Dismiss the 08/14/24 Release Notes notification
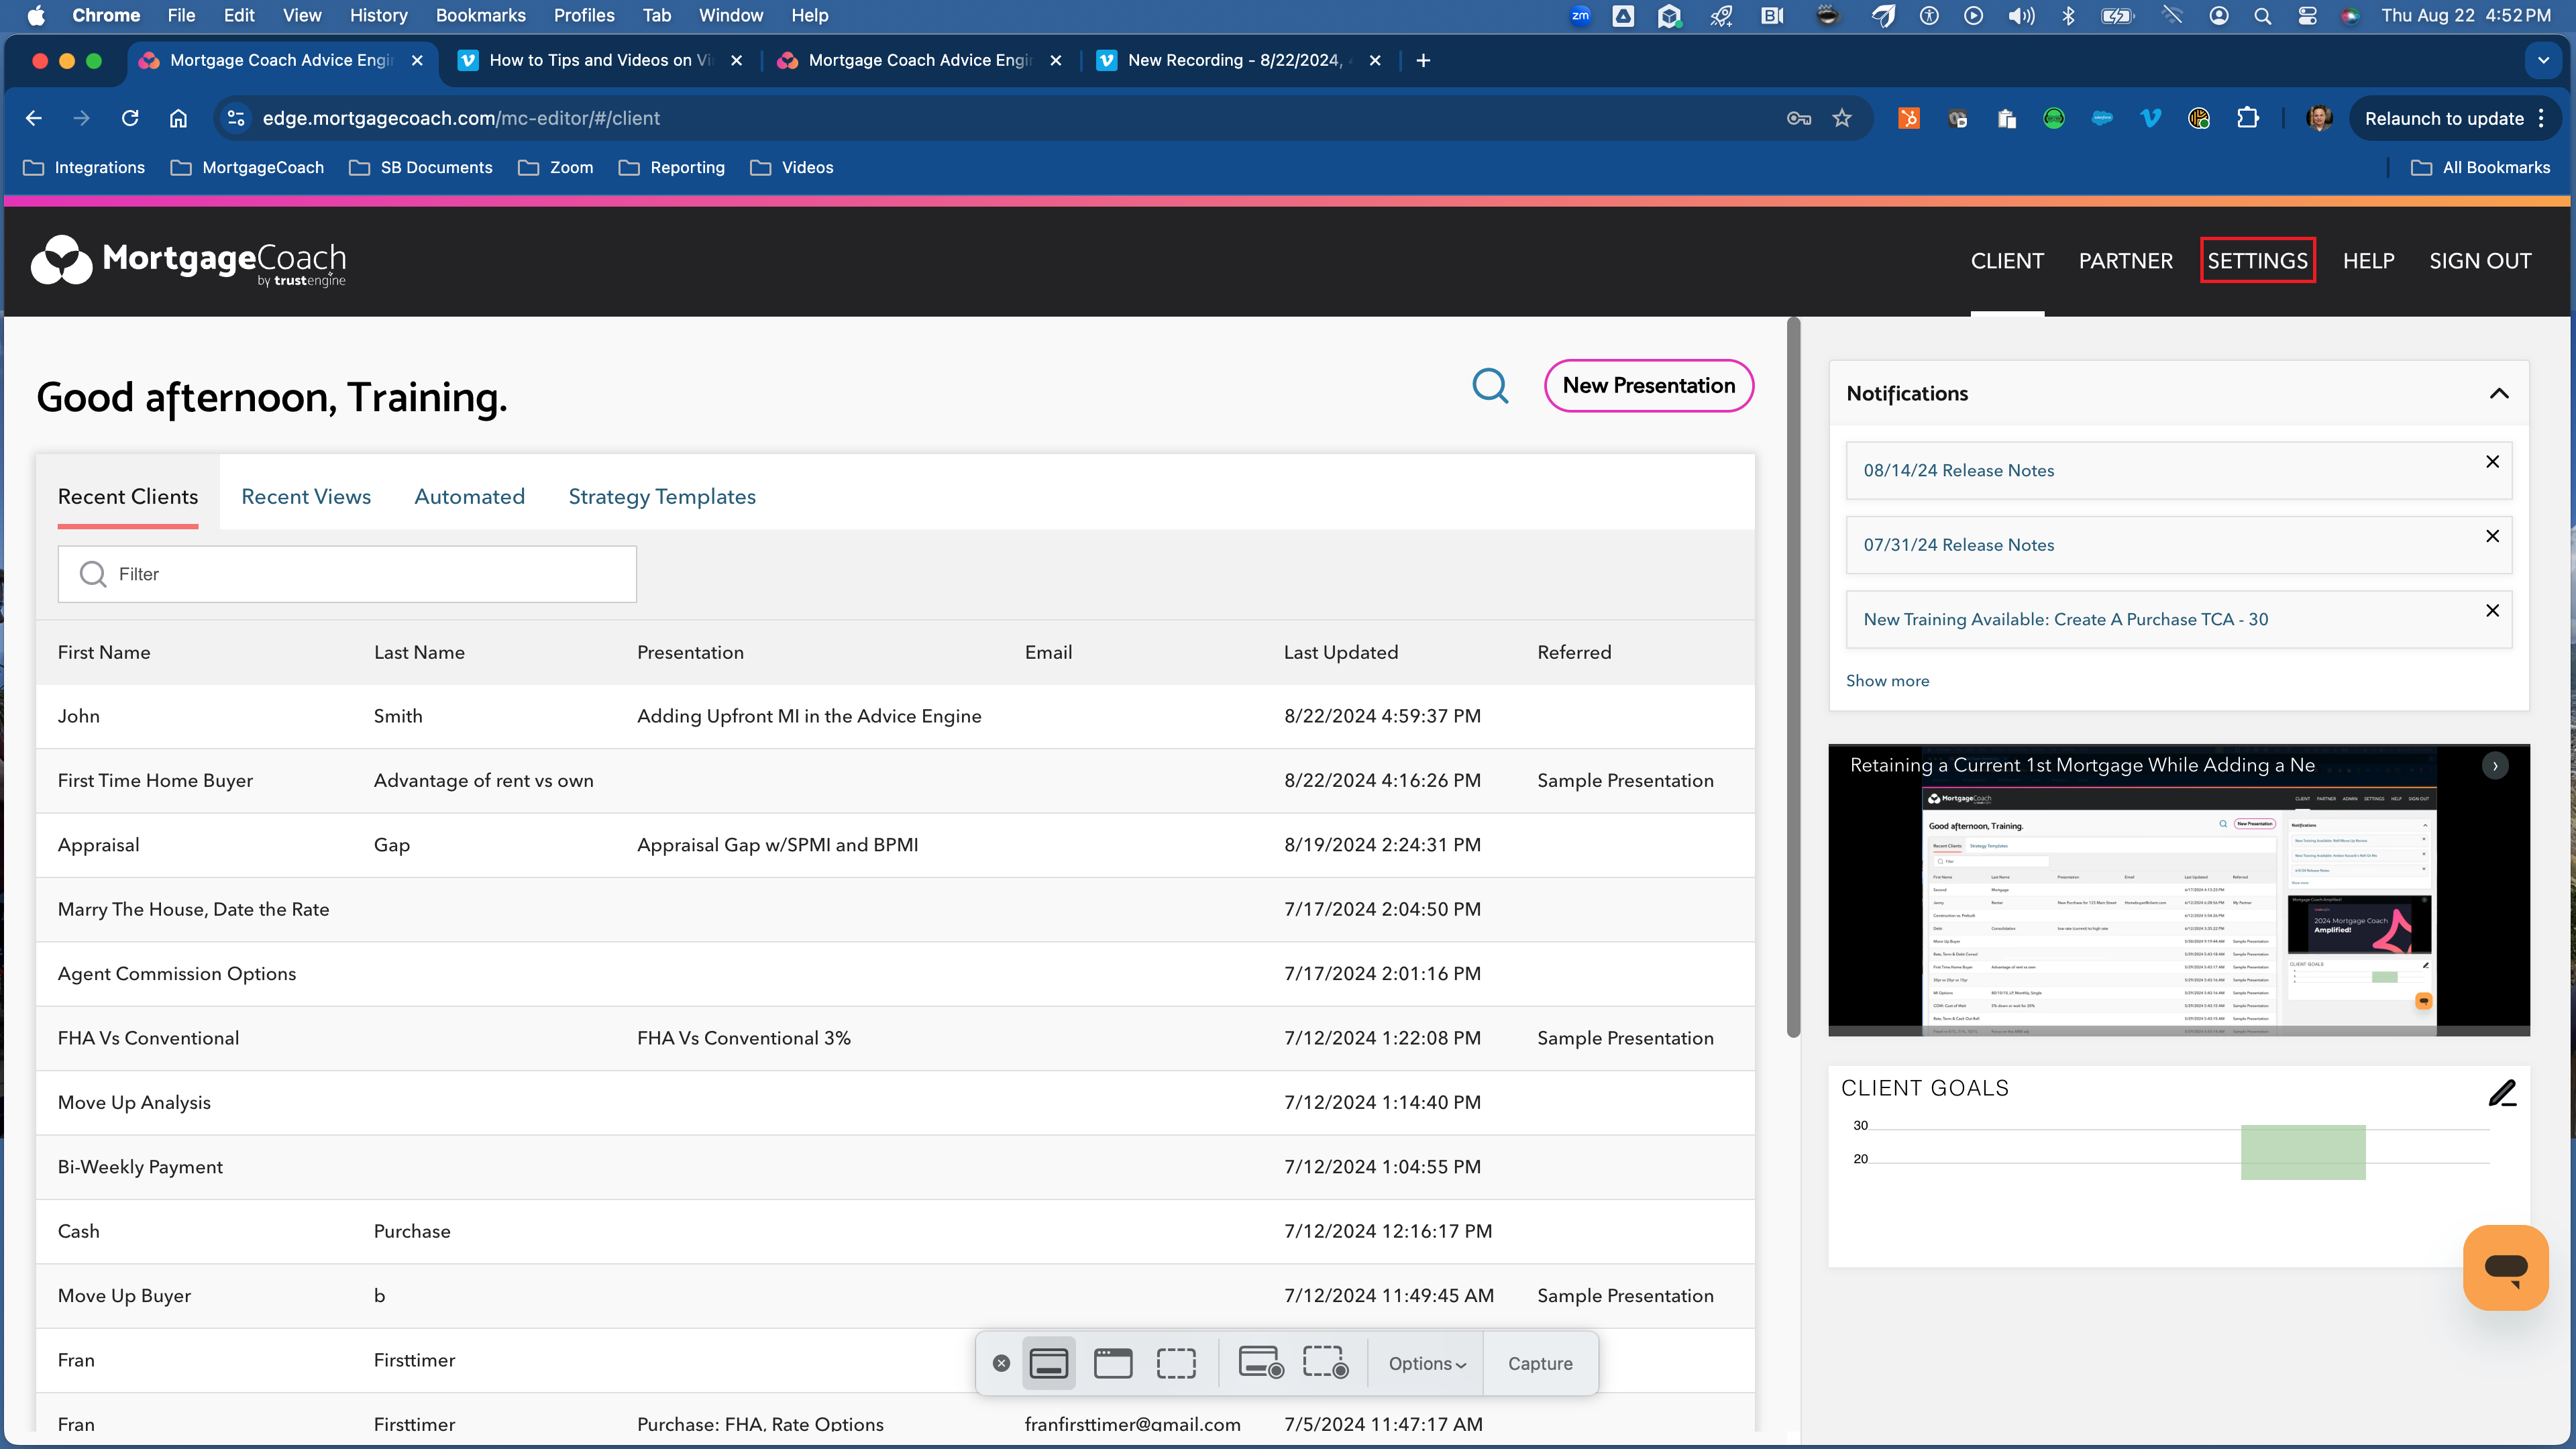Screen dimensions: 2576x1449 [2492, 461]
